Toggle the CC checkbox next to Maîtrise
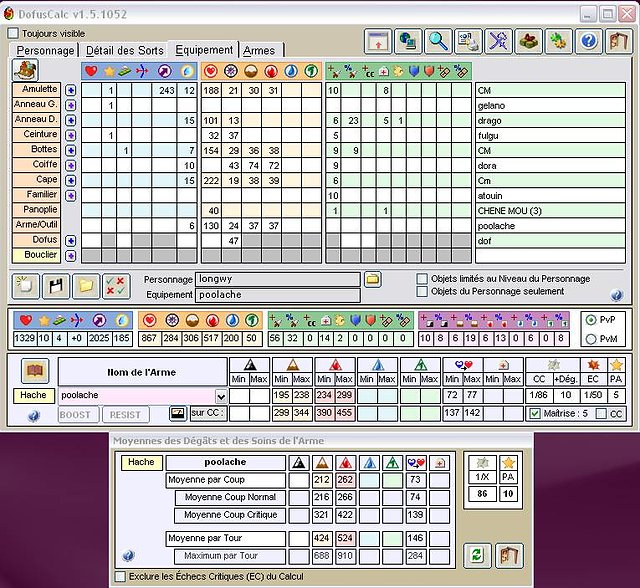 pyautogui.click(x=601, y=414)
